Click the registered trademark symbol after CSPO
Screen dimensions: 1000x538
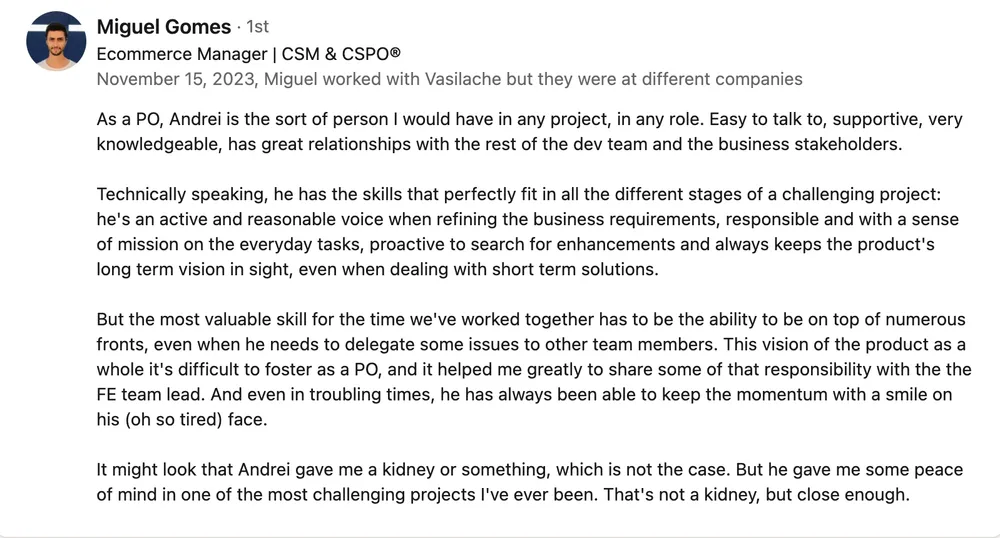click(395, 52)
